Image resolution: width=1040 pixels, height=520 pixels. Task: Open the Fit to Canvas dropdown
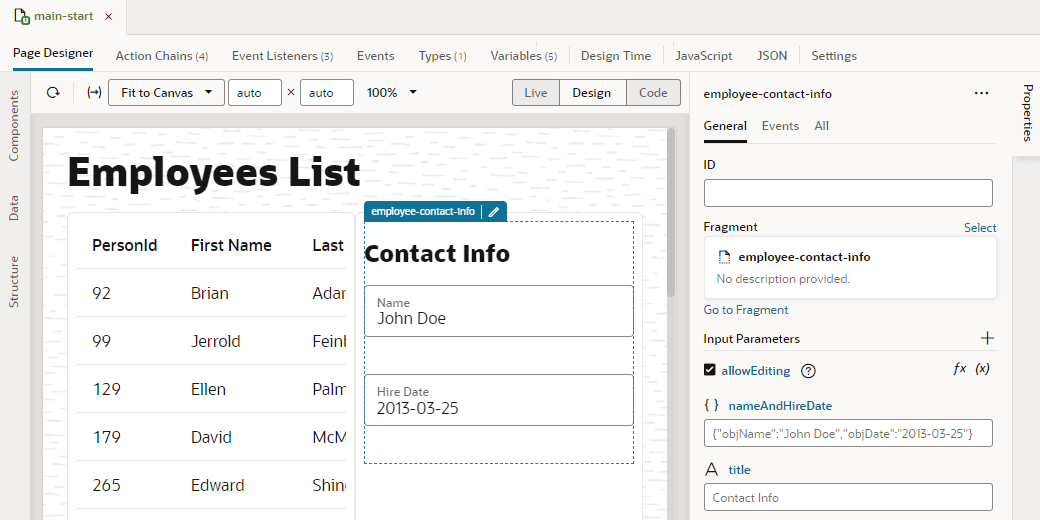165,93
